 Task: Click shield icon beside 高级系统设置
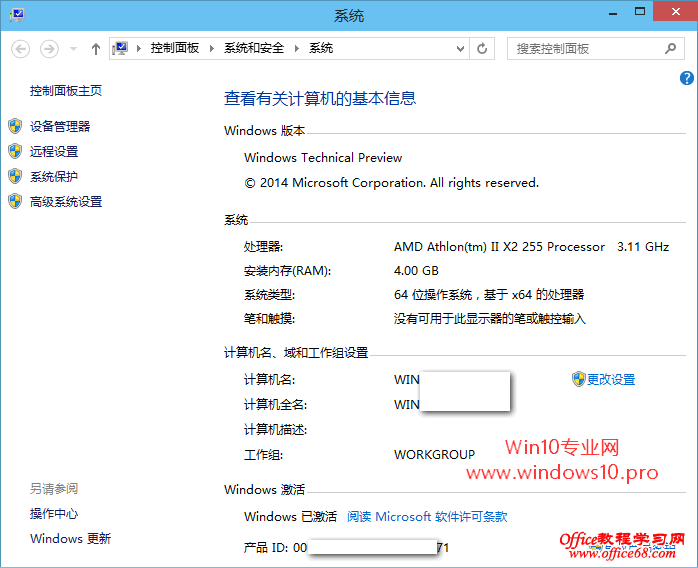click(15, 201)
